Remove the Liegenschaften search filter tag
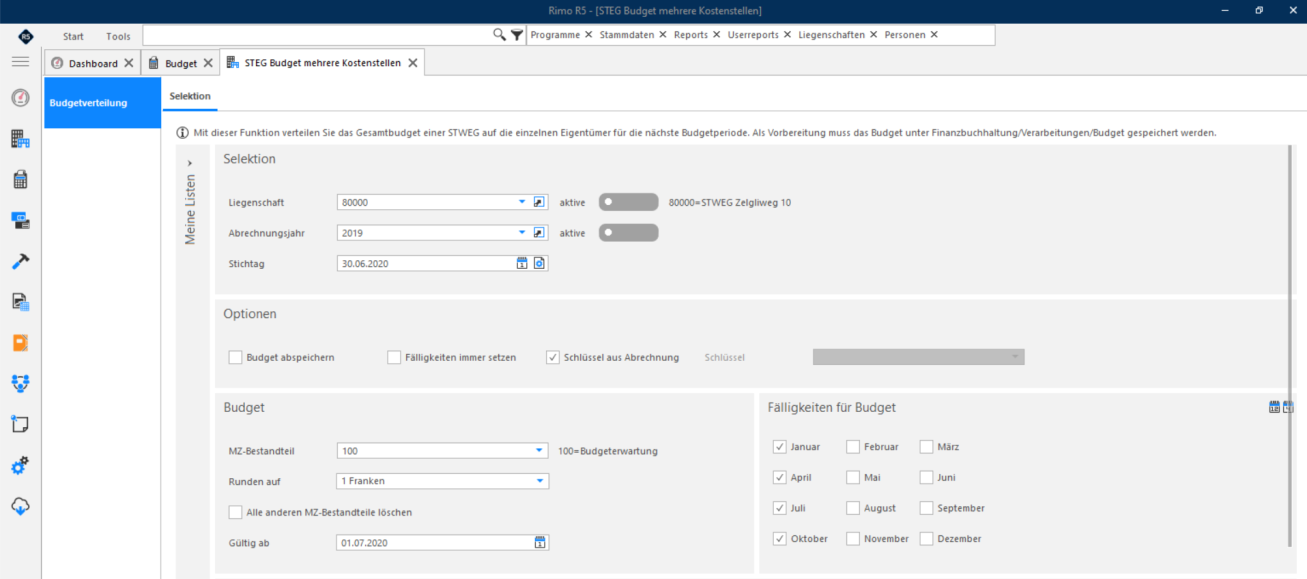Screen dimensions: 1307x579 pyautogui.click(x=873, y=34)
